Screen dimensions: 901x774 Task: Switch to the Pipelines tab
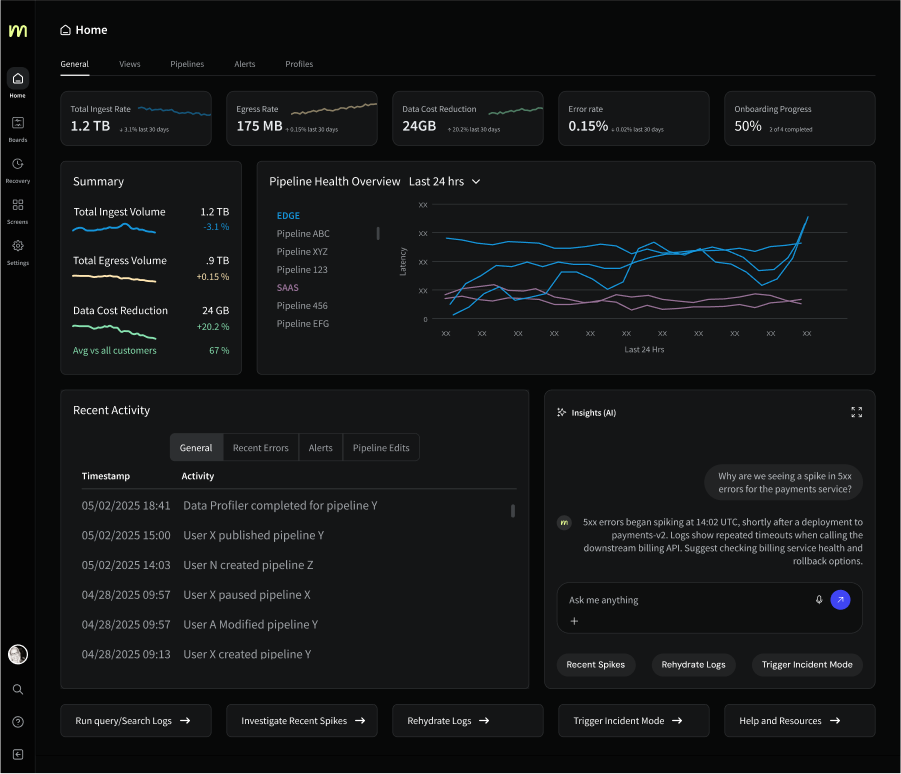(187, 64)
